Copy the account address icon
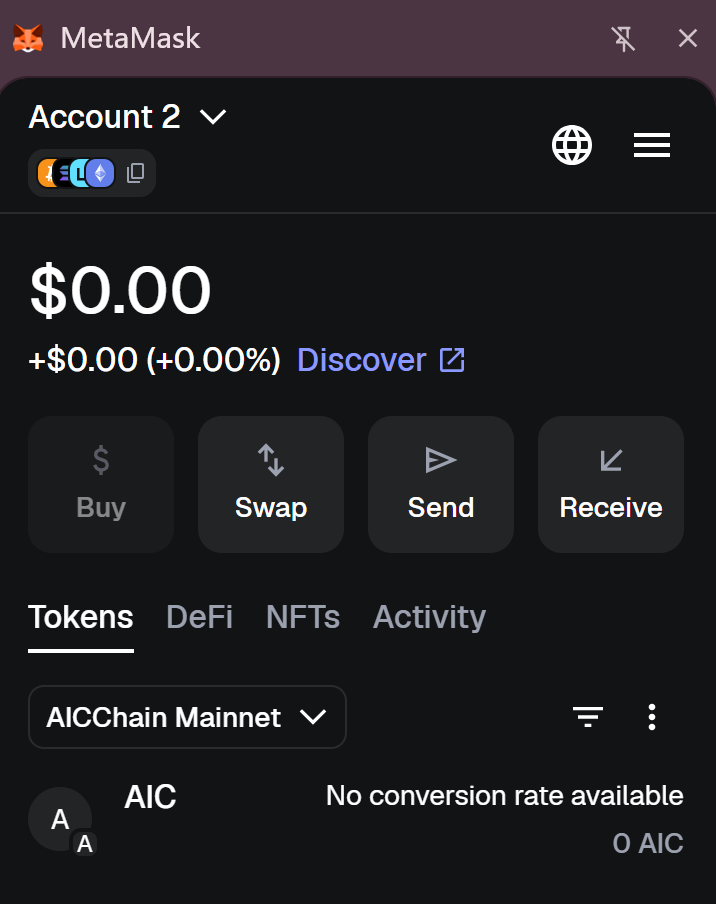The image size is (716, 904). (136, 173)
